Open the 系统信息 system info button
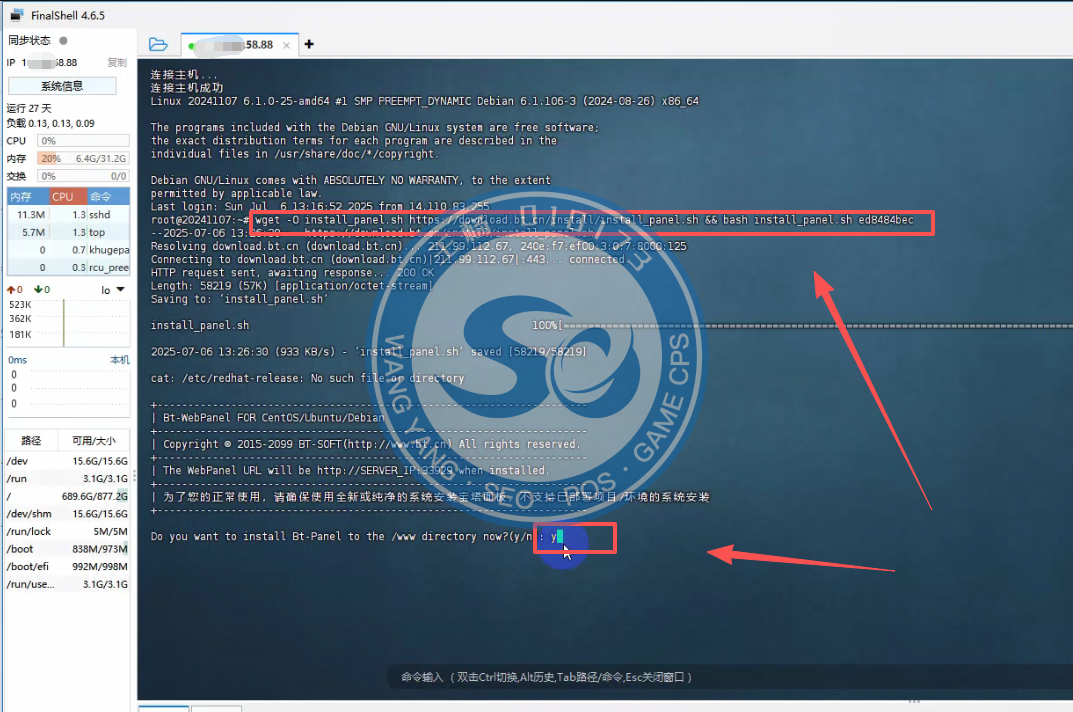Viewport: 1073px width, 712px height. [62, 86]
